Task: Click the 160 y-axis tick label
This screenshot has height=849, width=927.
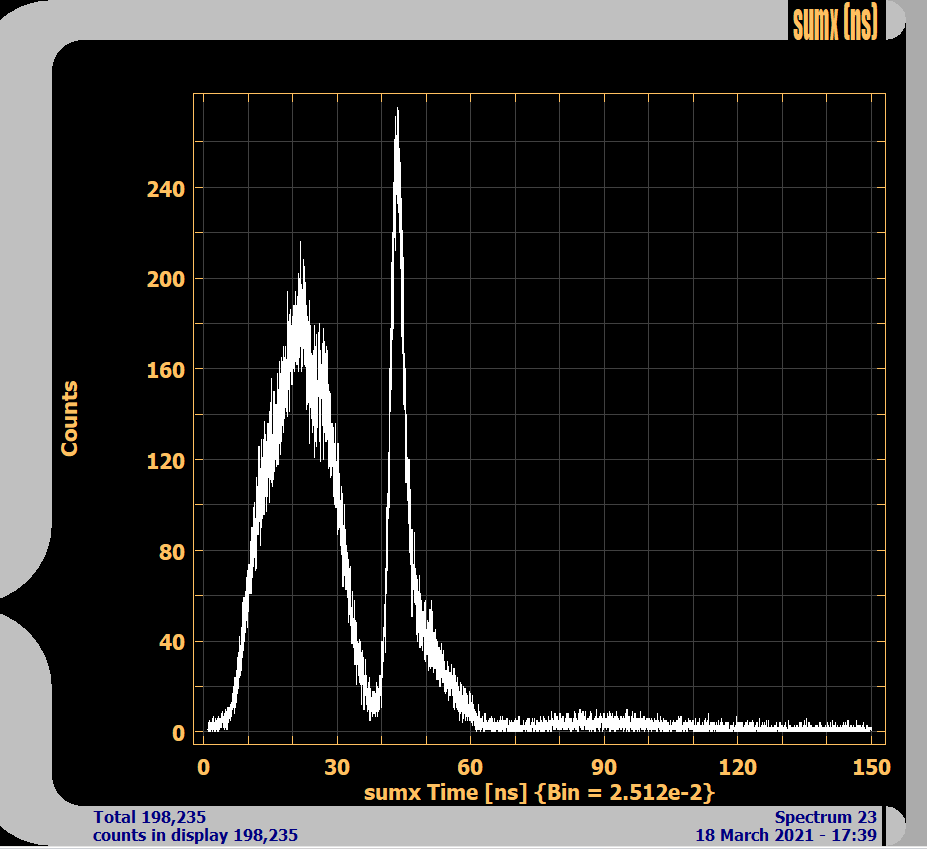Action: point(165,370)
